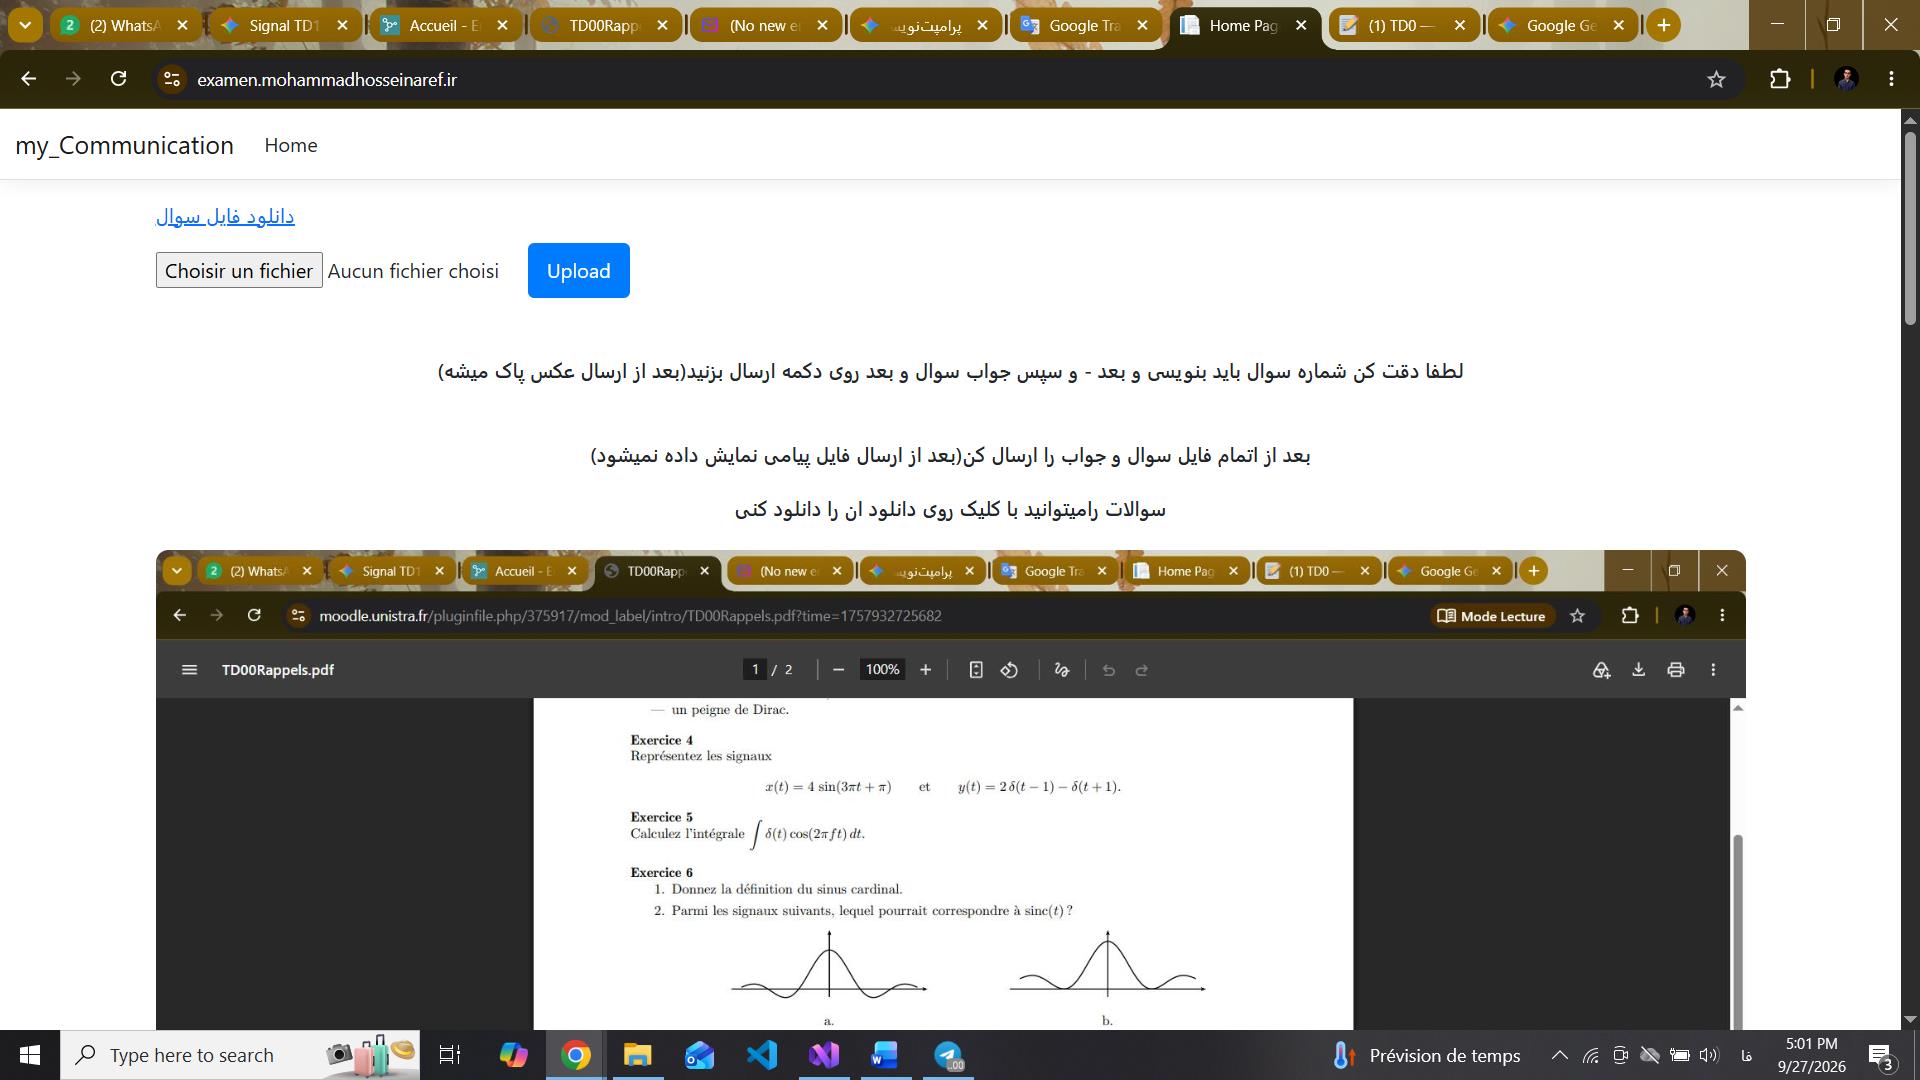The width and height of the screenshot is (1920, 1080).
Task: Open Outlook from the taskbar
Action: pyautogui.click(x=699, y=1055)
